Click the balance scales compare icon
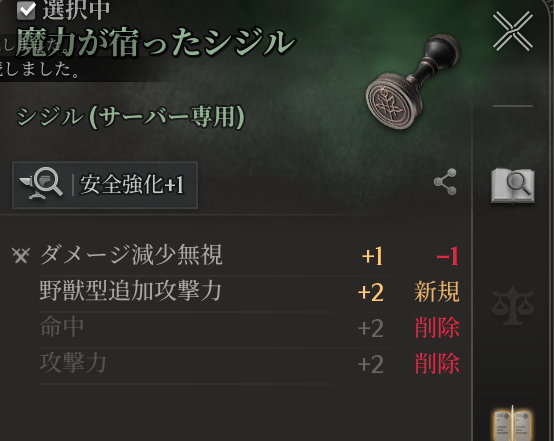554x441 pixels. pyautogui.click(x=513, y=306)
